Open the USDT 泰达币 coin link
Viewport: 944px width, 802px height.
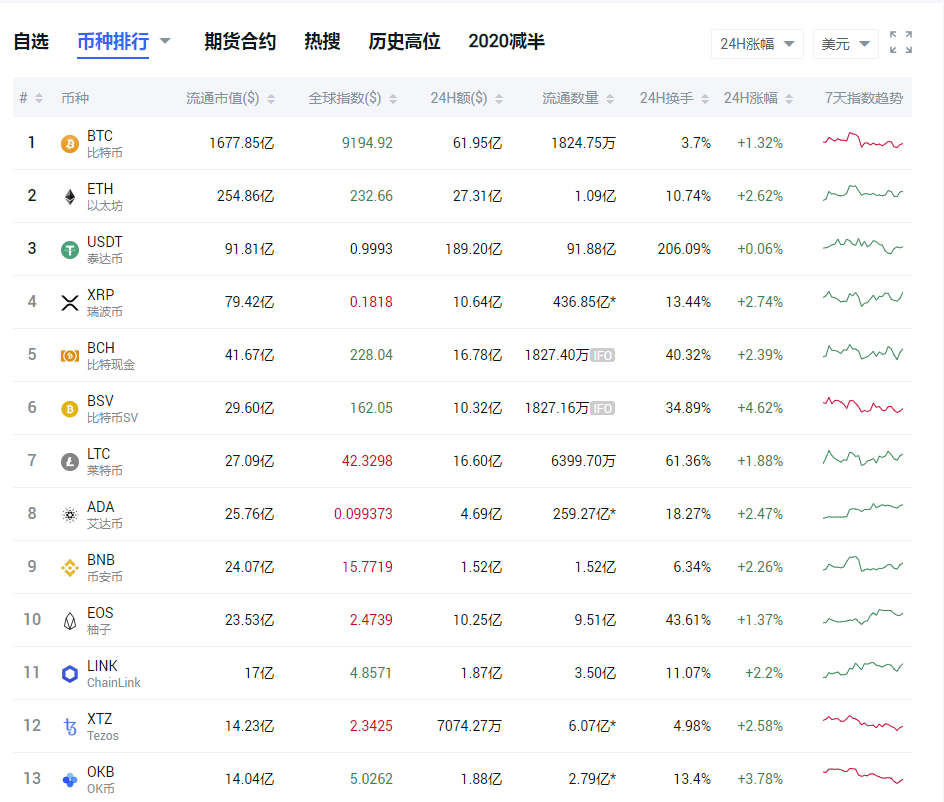click(104, 250)
